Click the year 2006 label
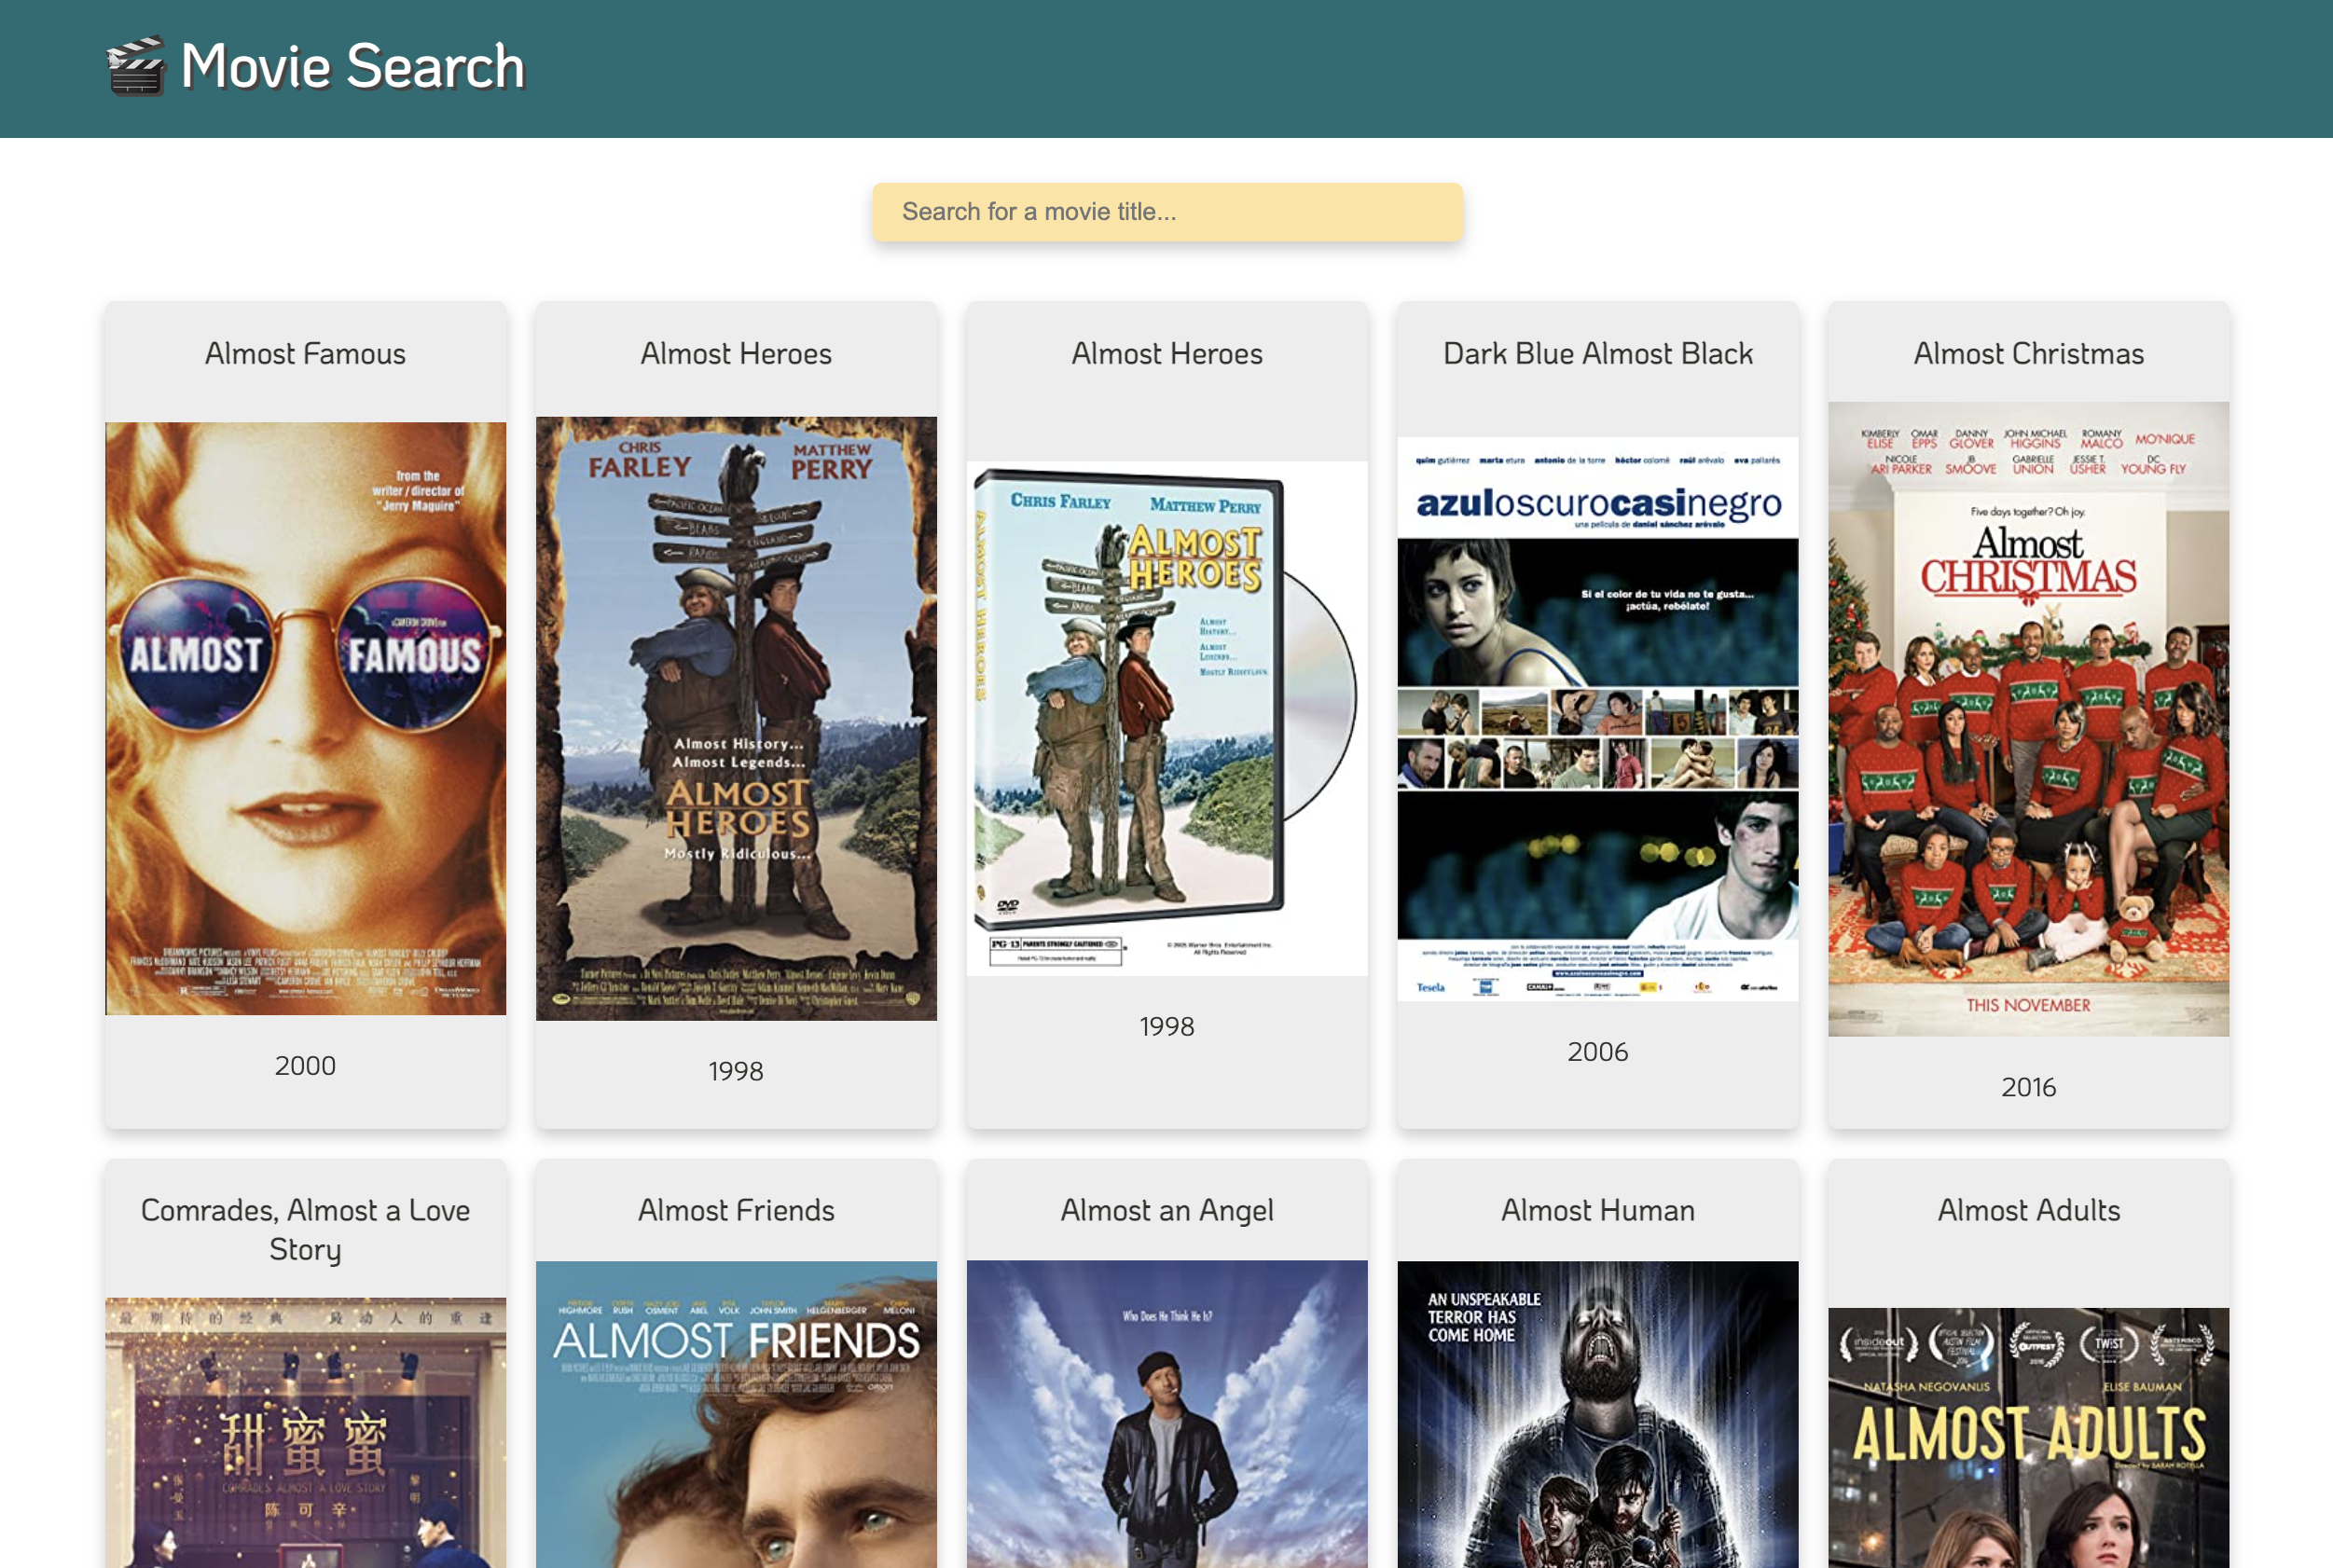The image size is (2333, 1568). [x=1598, y=1052]
